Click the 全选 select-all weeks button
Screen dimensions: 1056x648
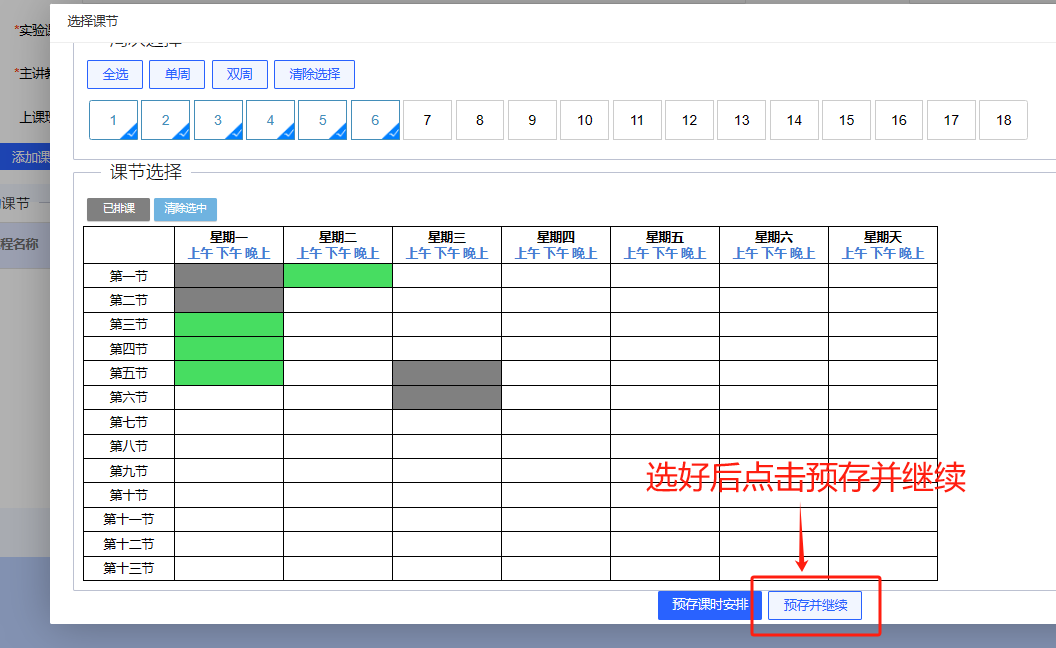coord(115,74)
